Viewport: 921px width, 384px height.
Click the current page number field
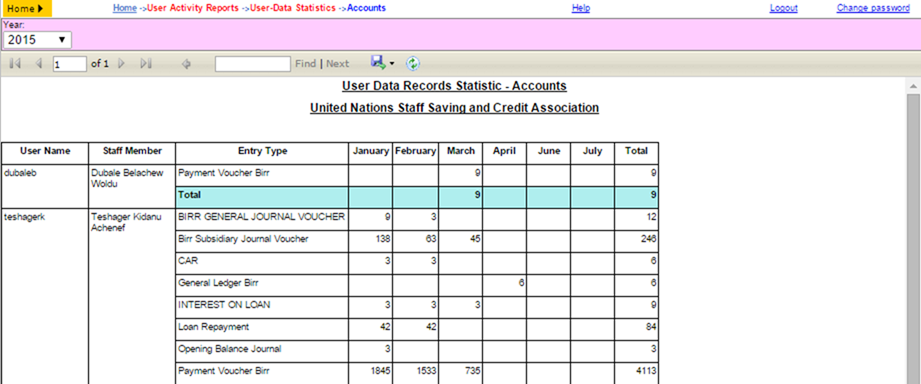pos(70,63)
